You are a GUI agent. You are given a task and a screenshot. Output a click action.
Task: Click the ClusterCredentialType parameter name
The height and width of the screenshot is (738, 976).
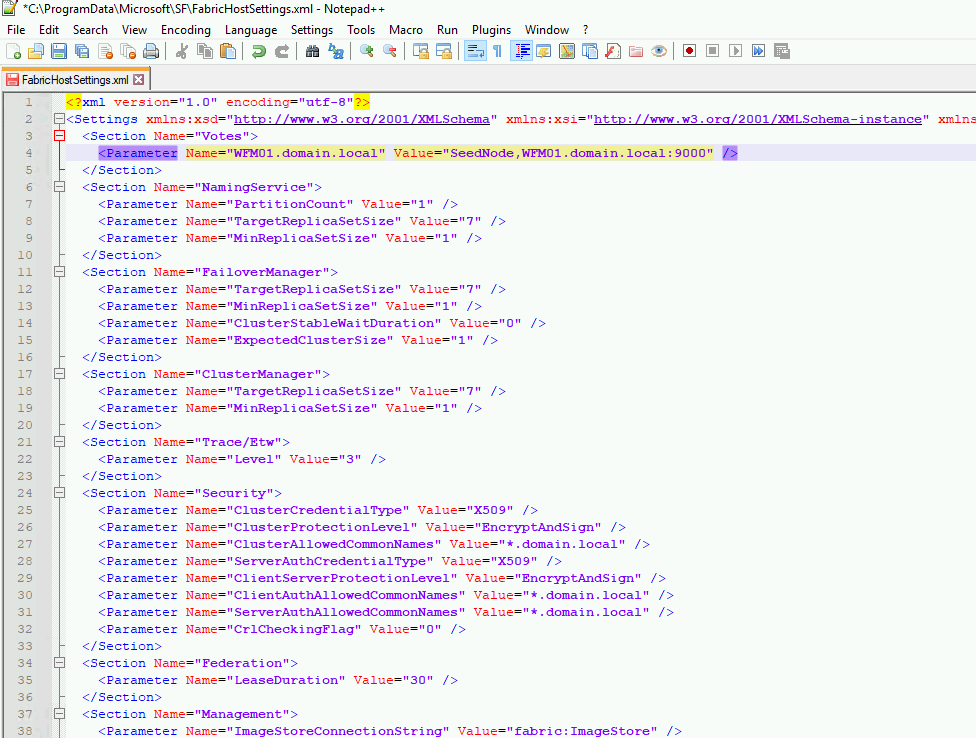point(317,510)
